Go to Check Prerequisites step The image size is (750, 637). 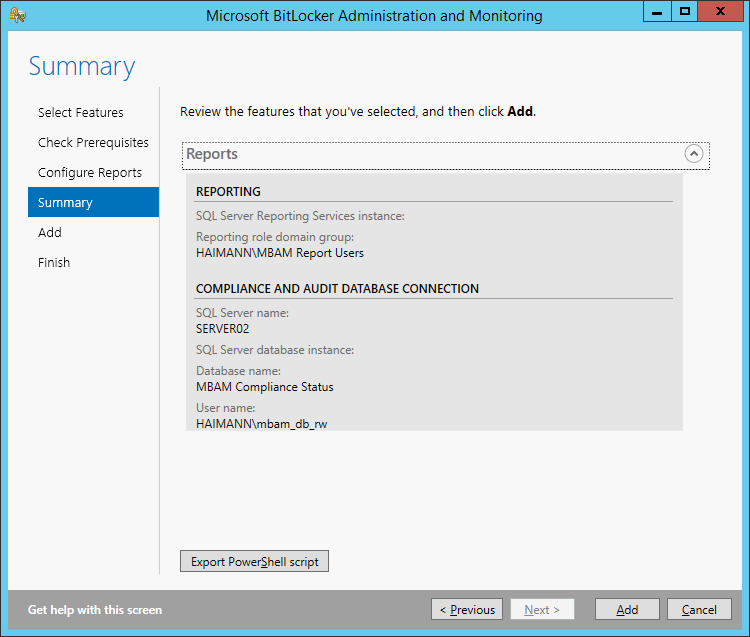click(x=93, y=143)
